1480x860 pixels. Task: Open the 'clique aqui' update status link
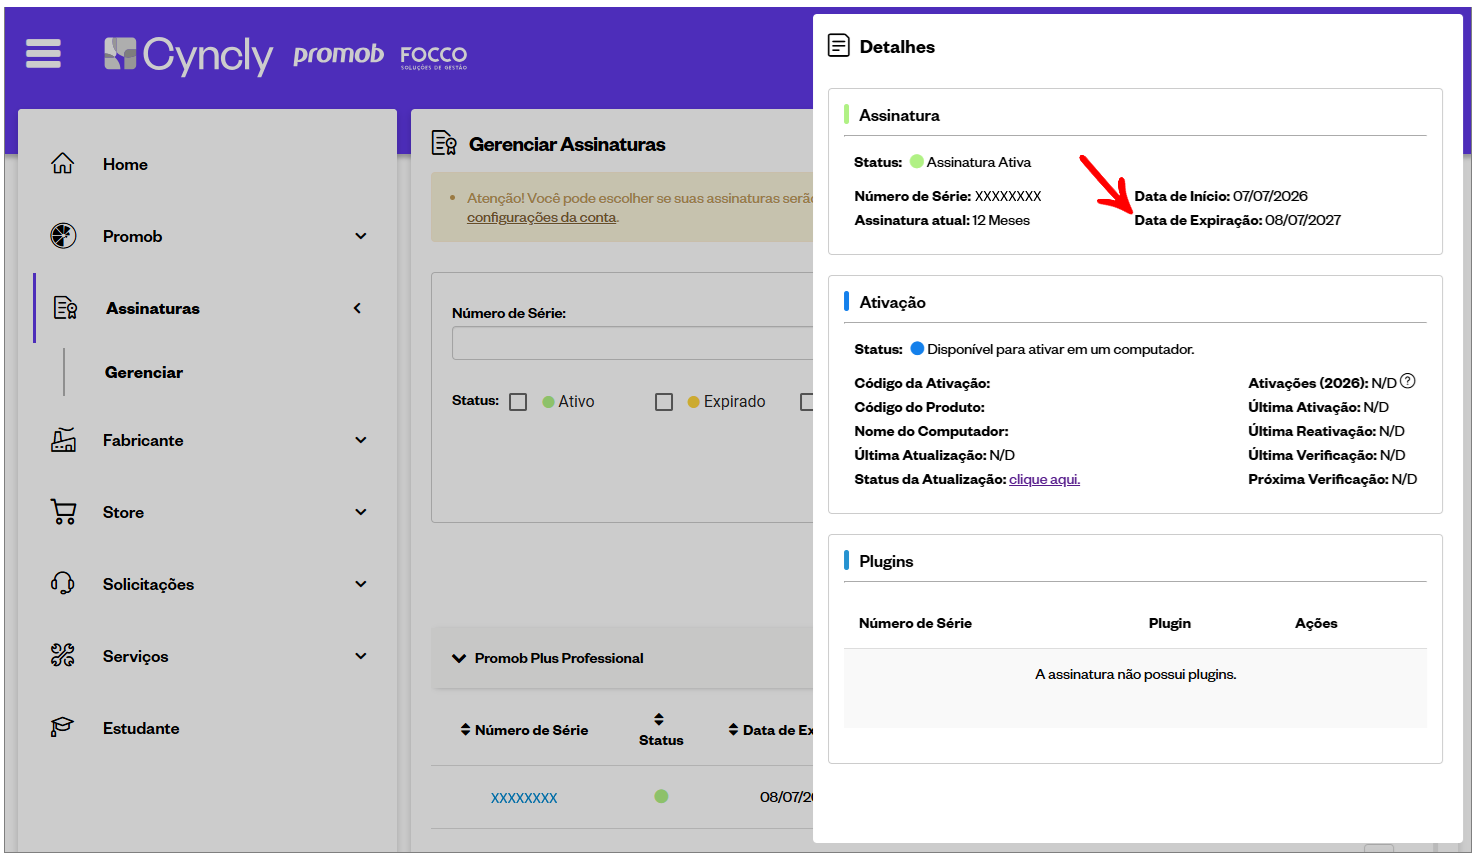tap(1044, 479)
